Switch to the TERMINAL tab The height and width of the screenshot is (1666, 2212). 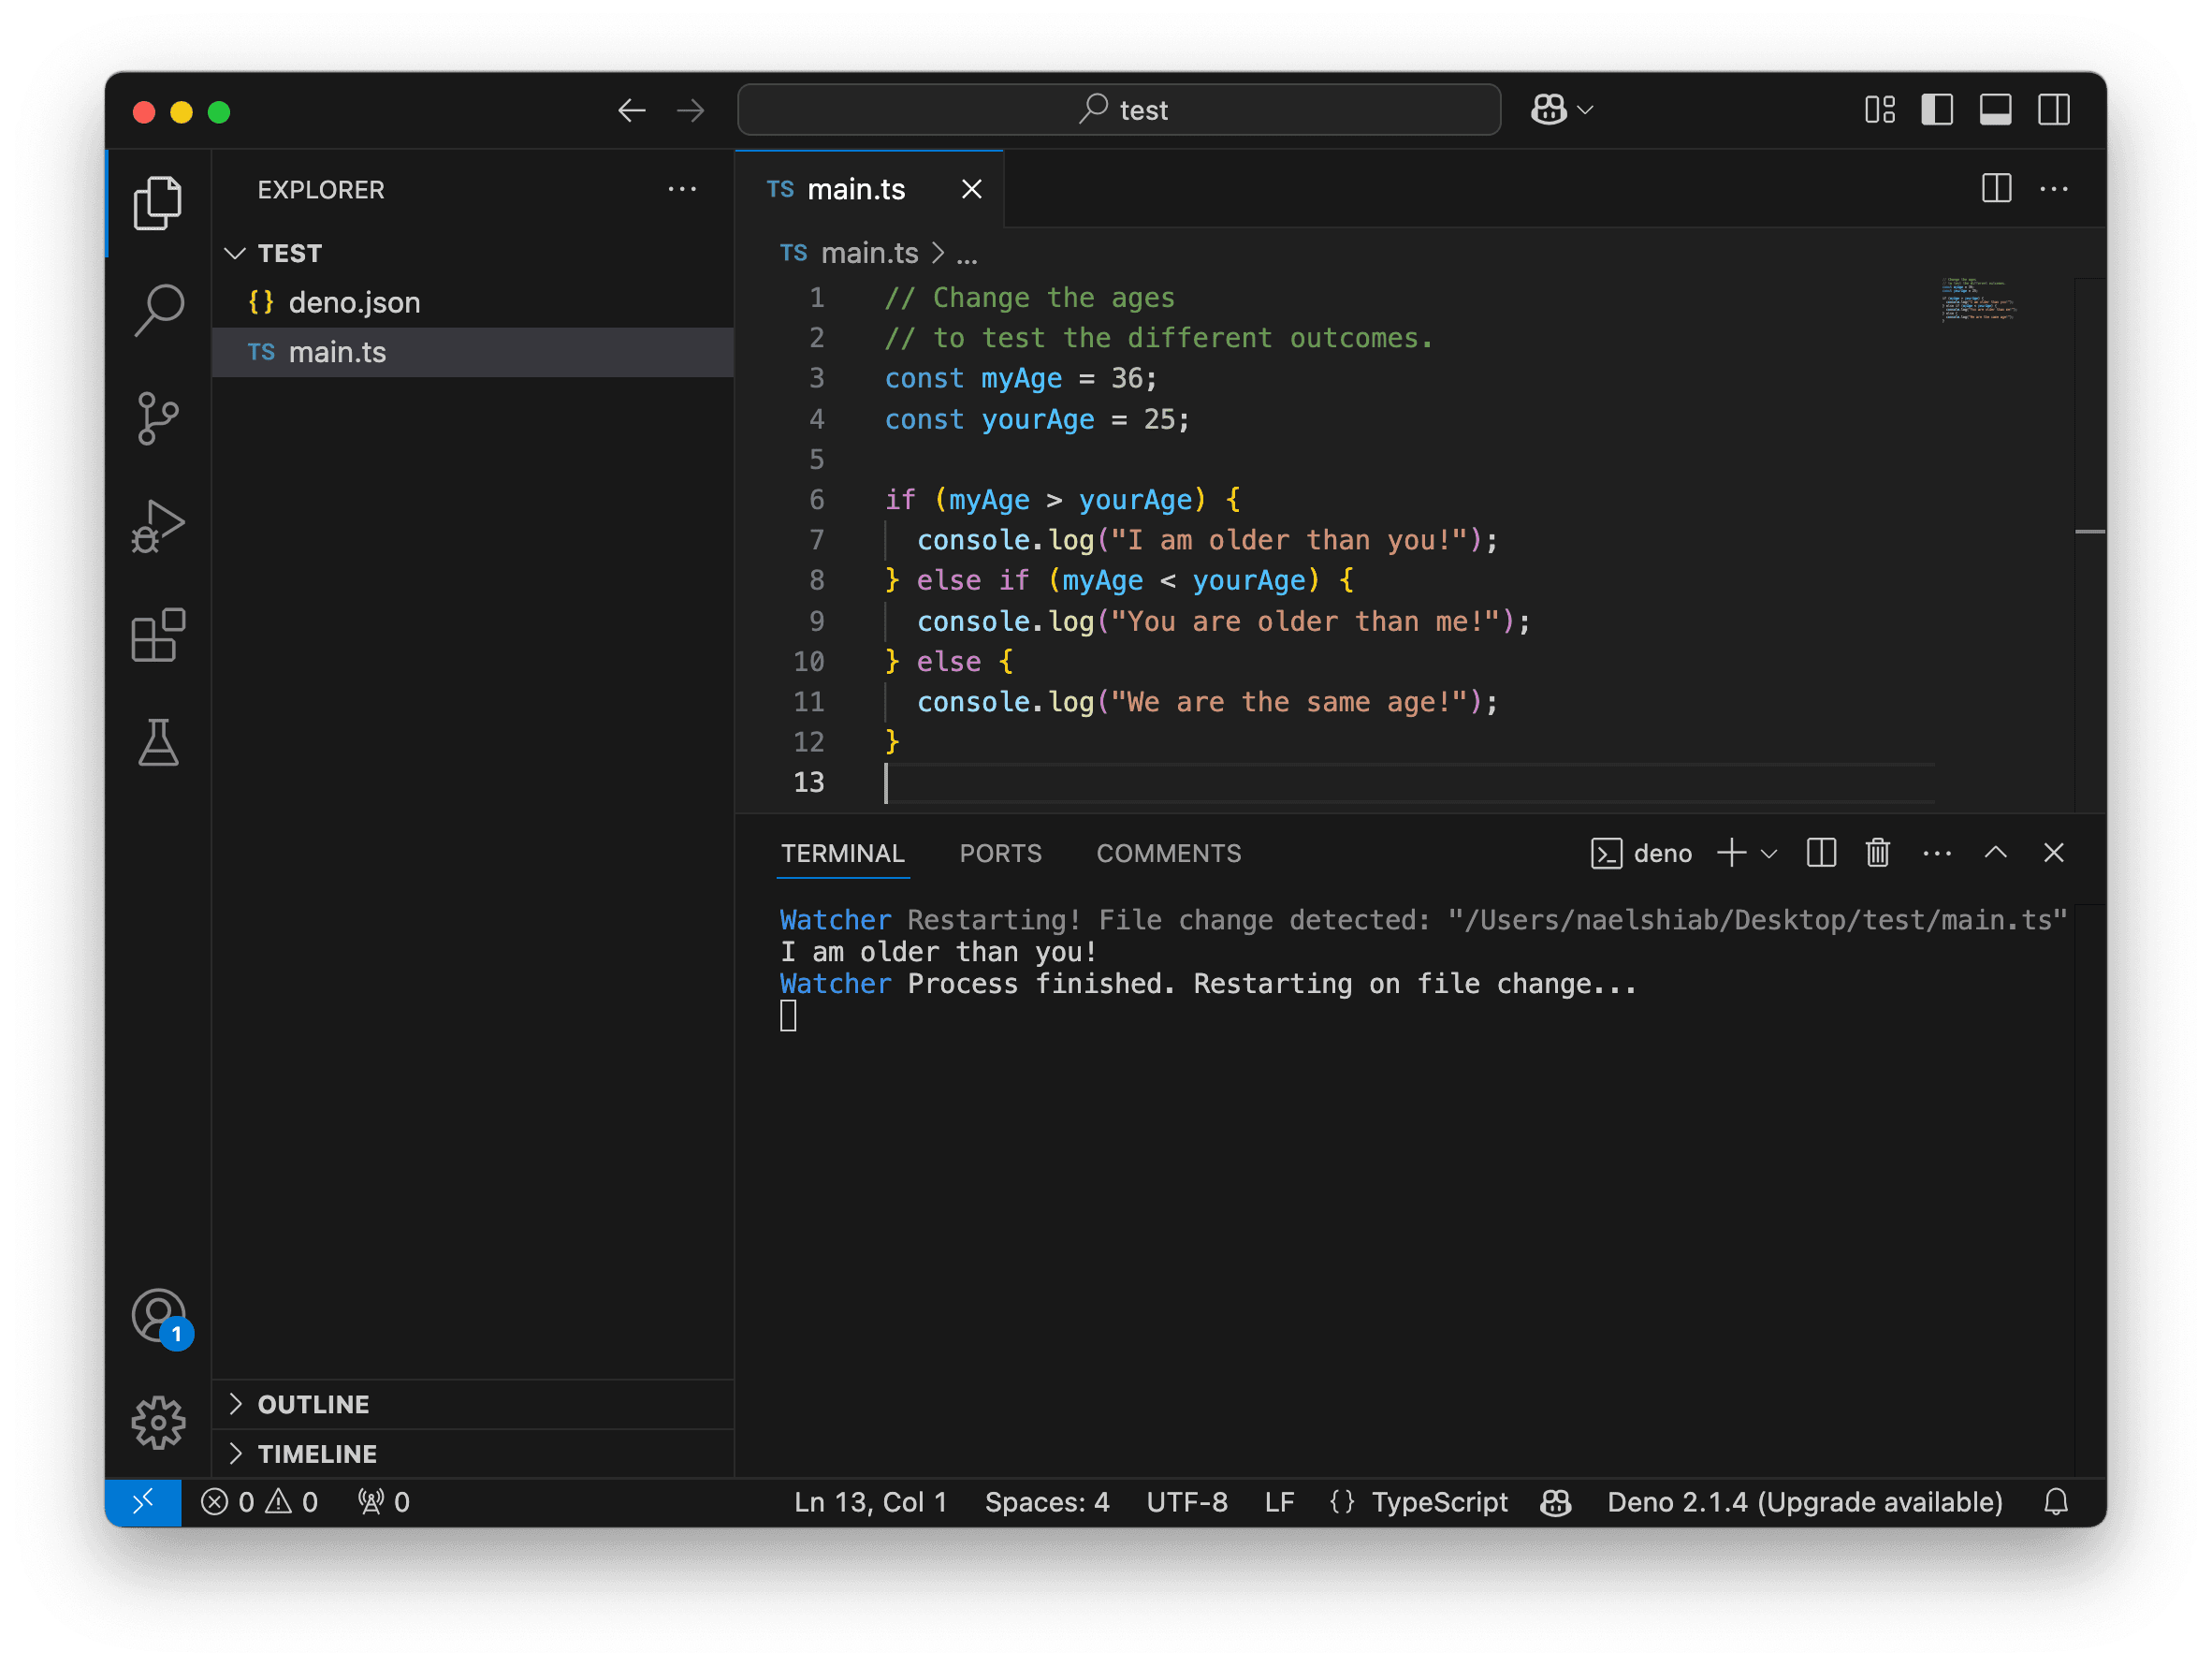[843, 853]
